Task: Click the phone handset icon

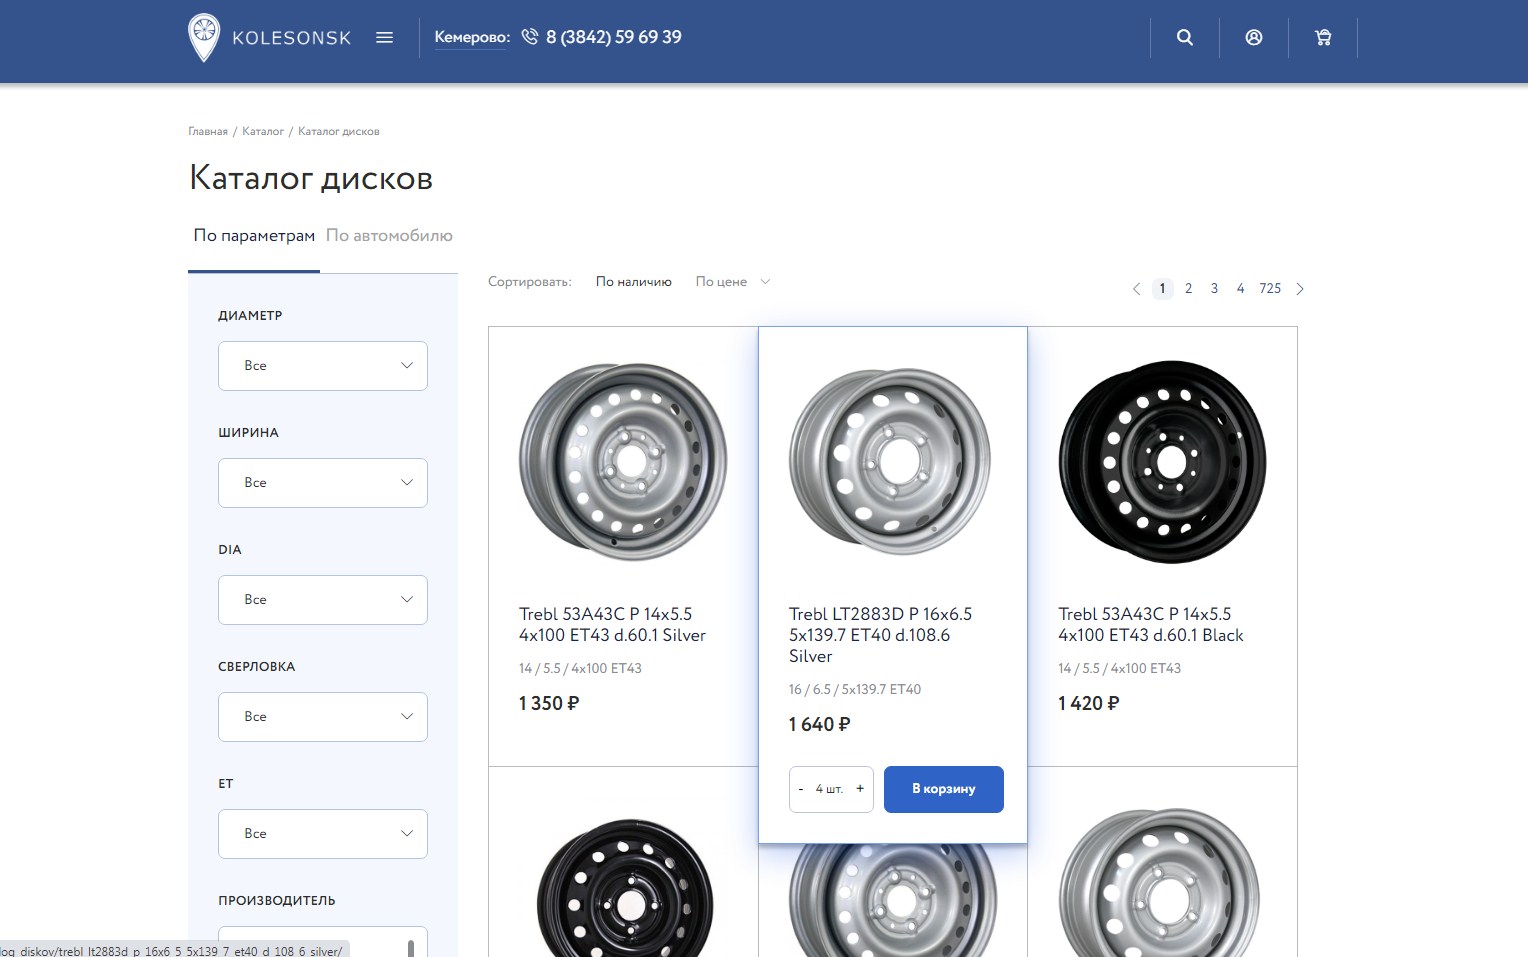Action: tap(530, 37)
